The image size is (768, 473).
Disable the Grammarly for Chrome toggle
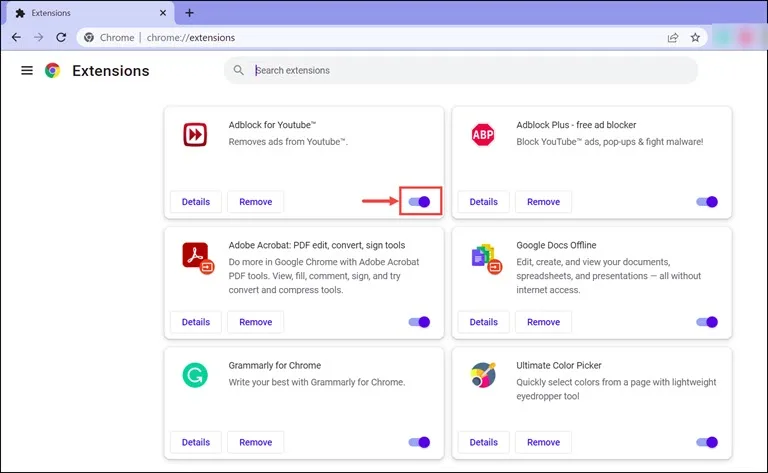pyautogui.click(x=419, y=442)
